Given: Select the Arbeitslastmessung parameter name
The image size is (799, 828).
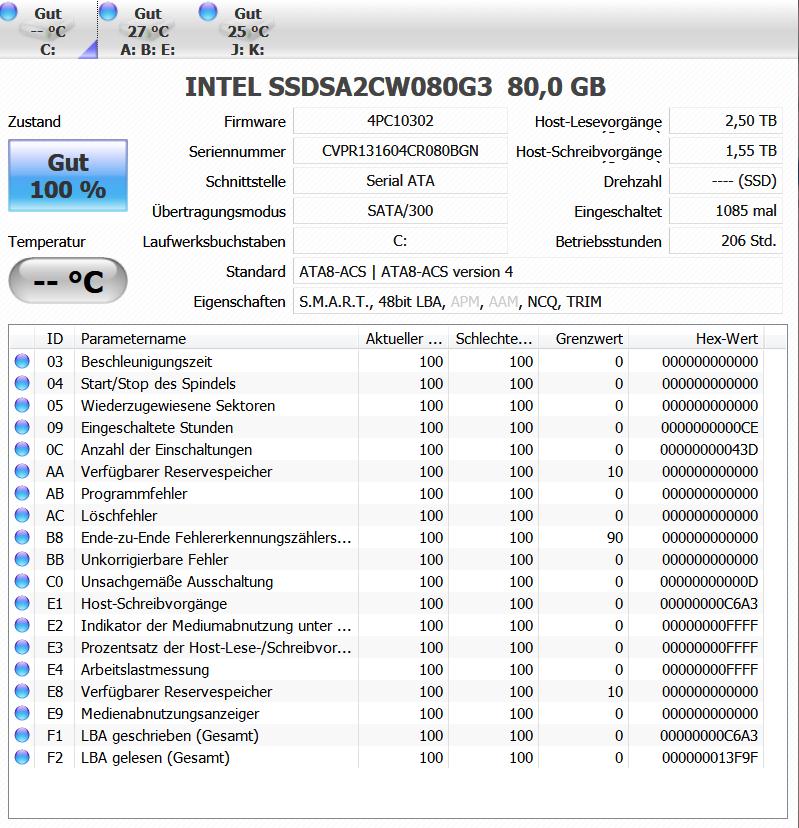Looking at the screenshot, I should tap(145, 670).
